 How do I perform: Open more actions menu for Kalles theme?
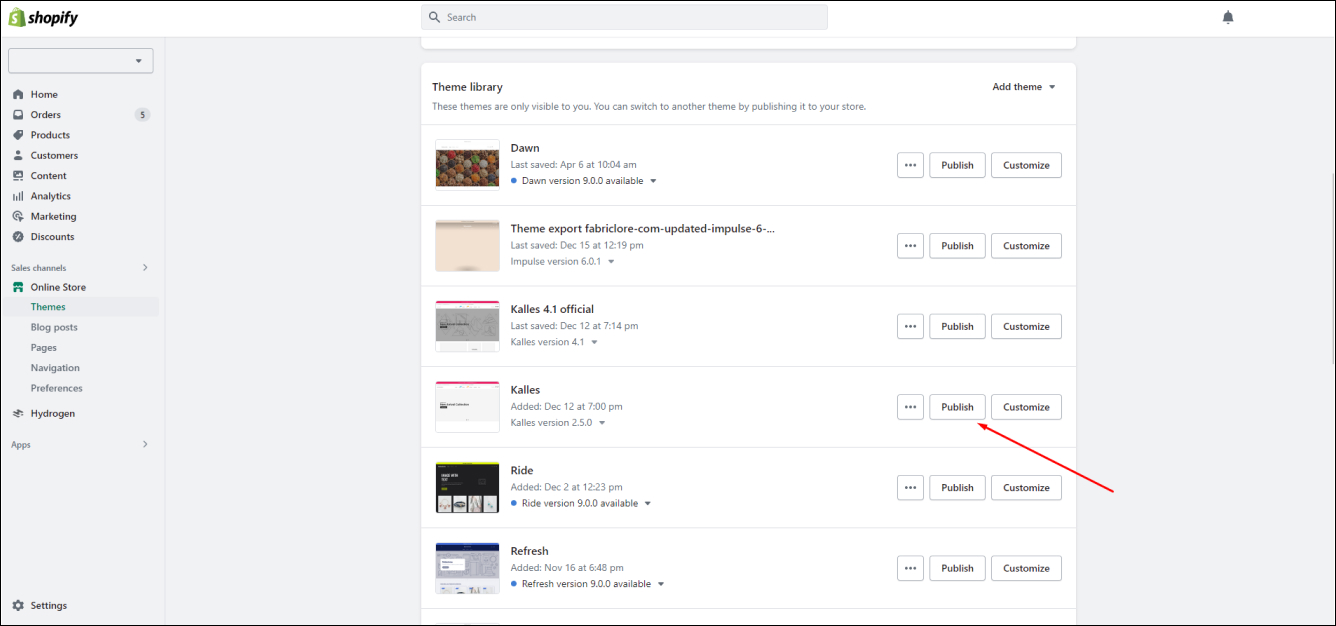click(x=910, y=407)
